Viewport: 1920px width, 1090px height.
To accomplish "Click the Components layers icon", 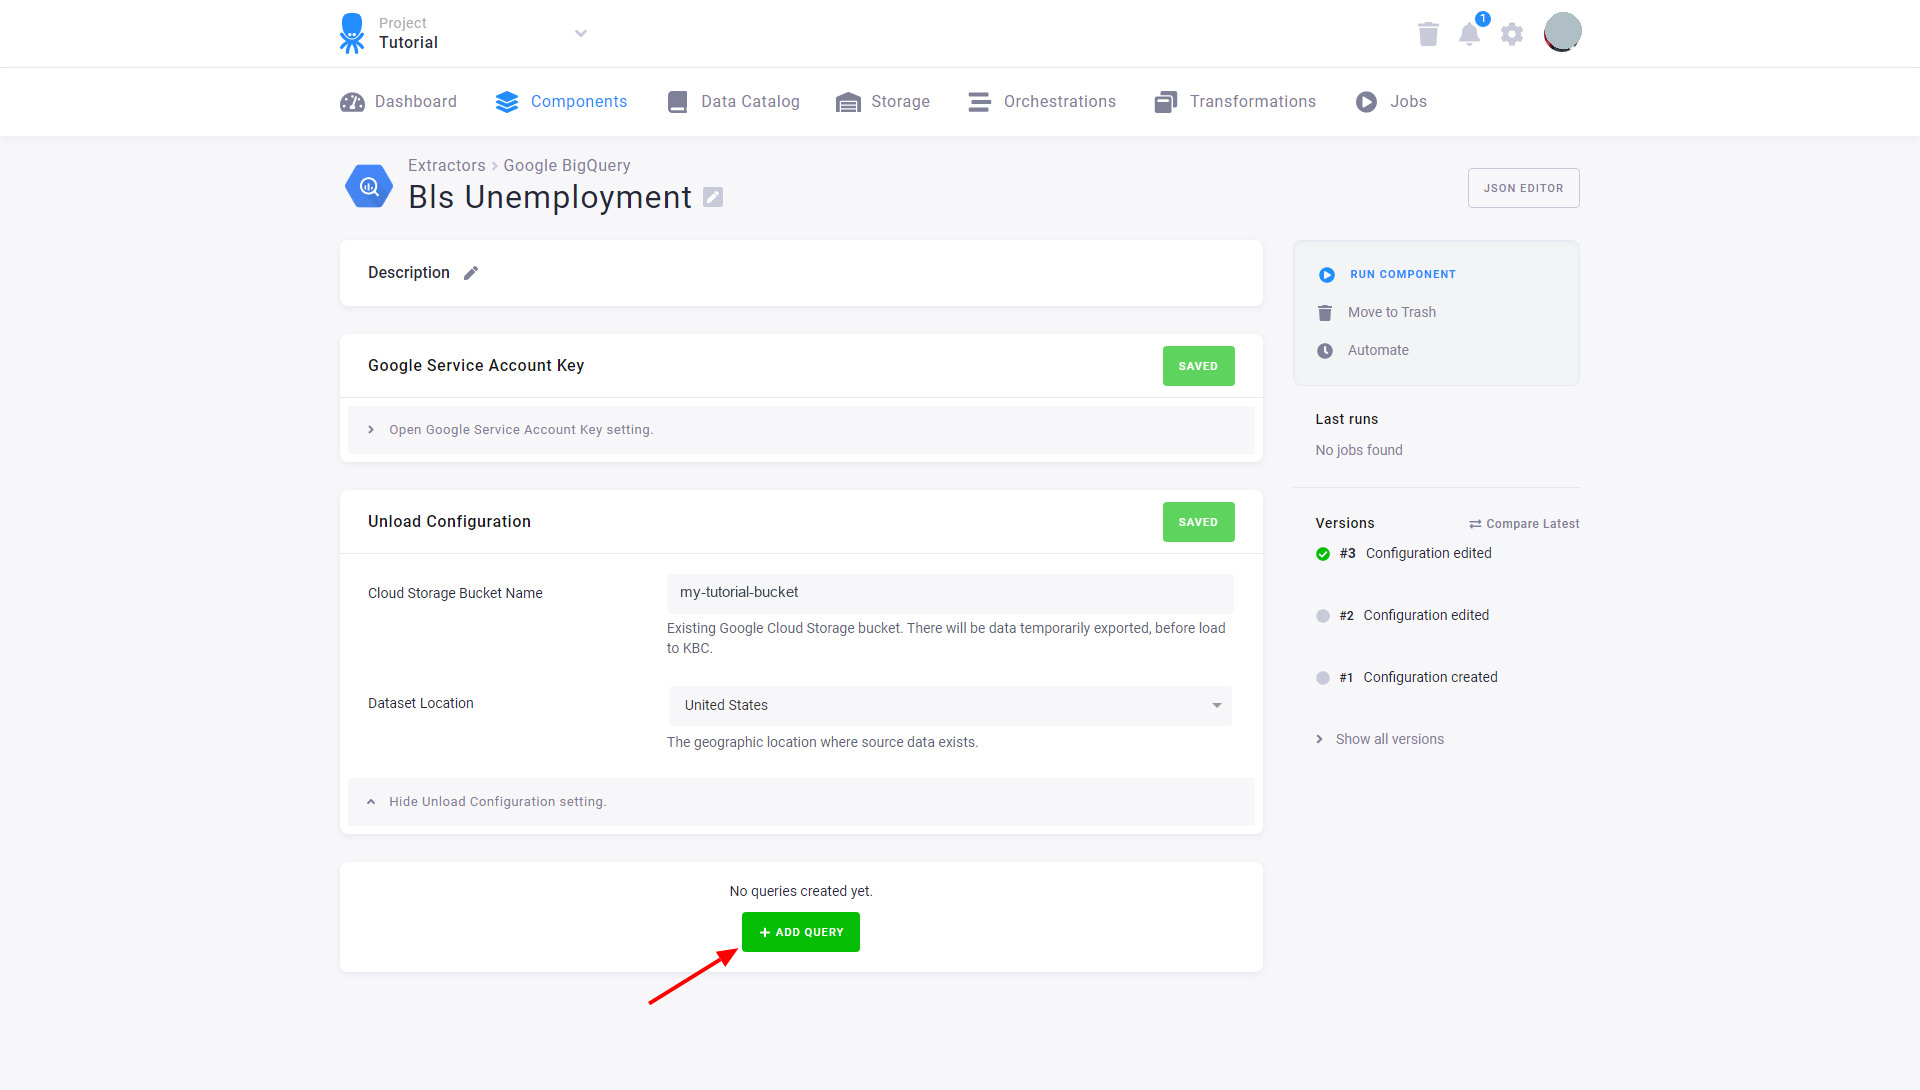I will pos(507,102).
